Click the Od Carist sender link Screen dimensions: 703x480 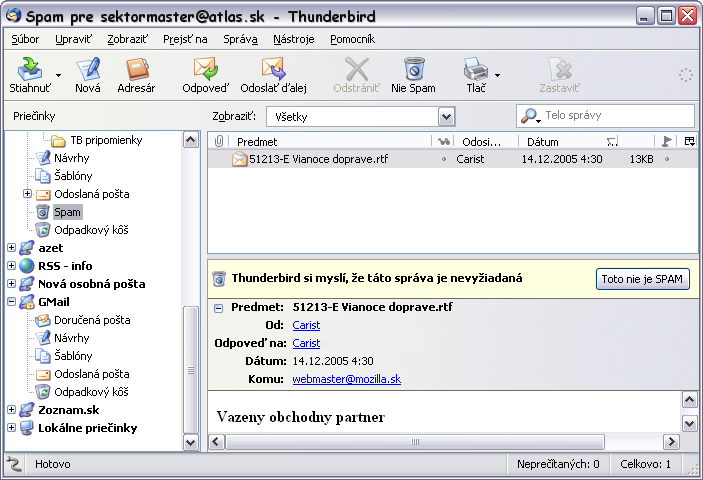pyautogui.click(x=306, y=325)
